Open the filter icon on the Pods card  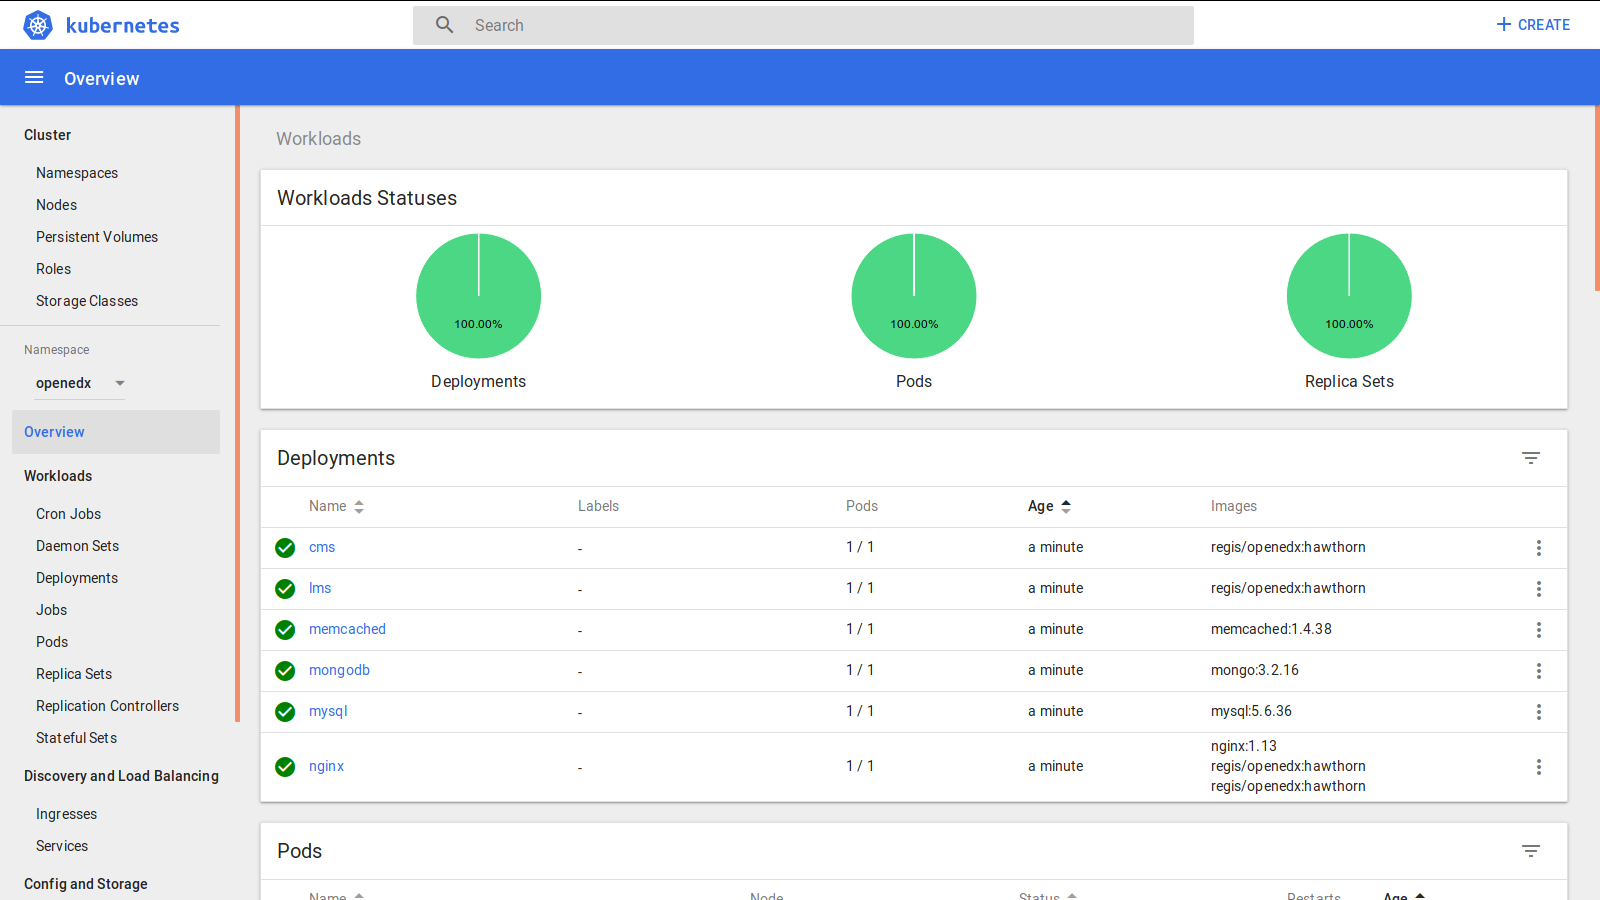[x=1531, y=850]
